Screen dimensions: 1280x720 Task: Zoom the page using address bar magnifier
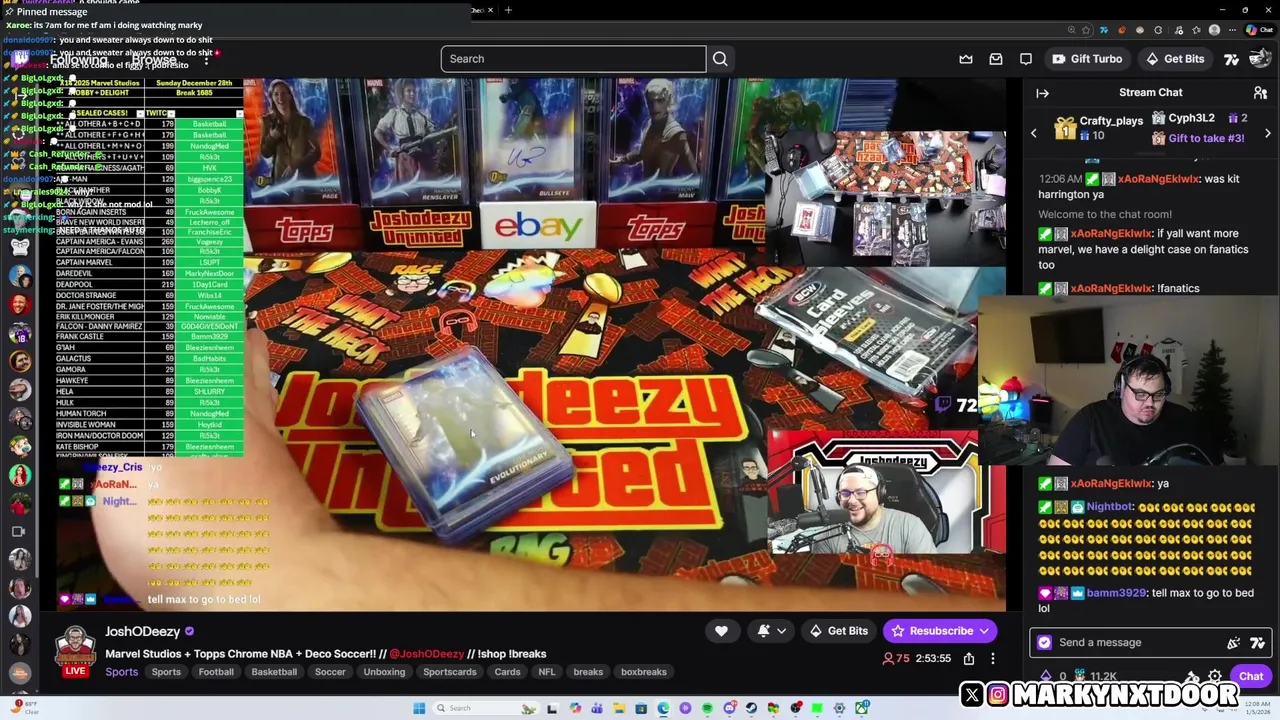tap(1071, 30)
